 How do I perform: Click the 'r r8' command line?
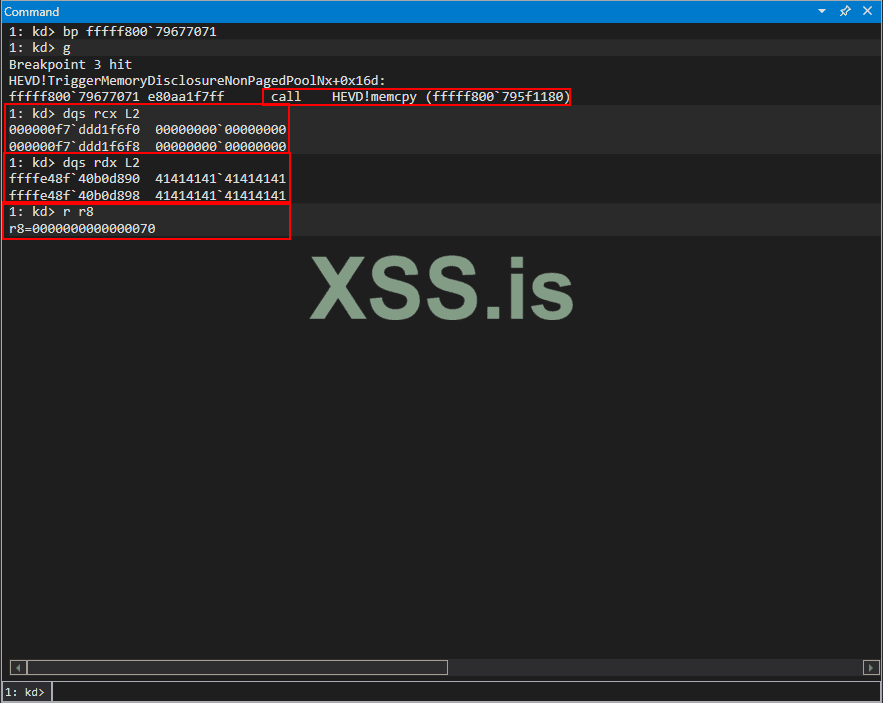coord(51,212)
